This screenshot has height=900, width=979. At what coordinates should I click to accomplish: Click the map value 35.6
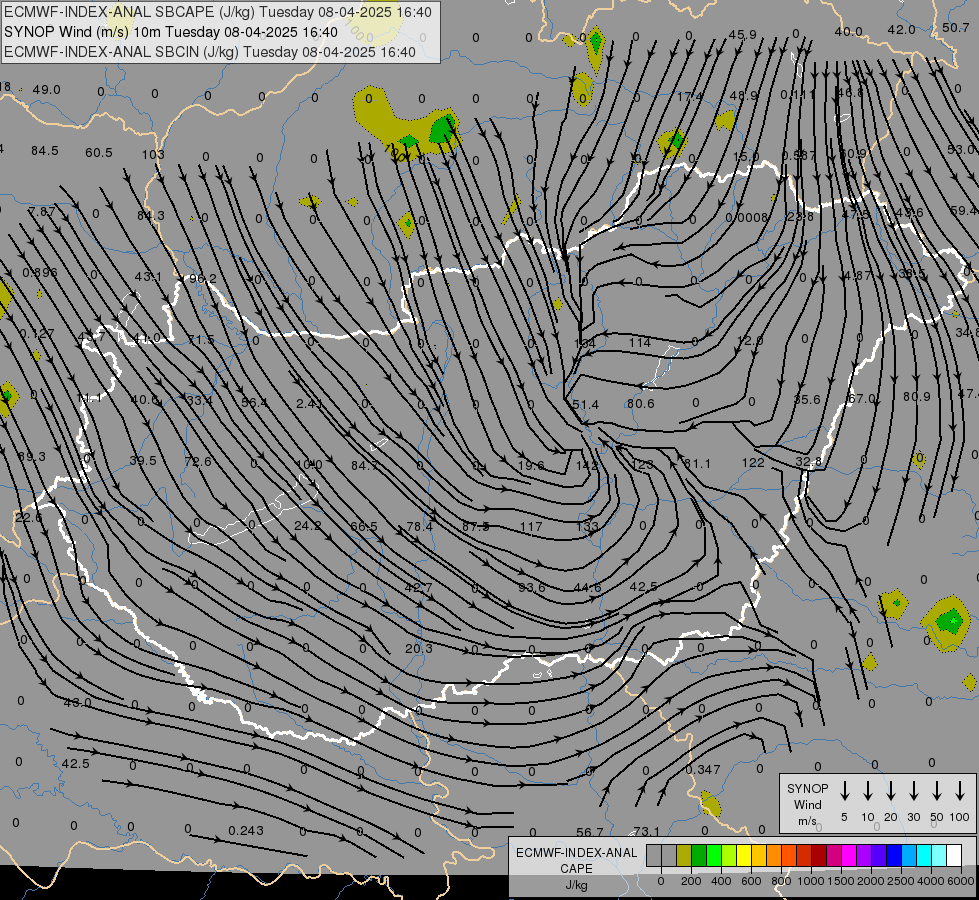tap(807, 399)
